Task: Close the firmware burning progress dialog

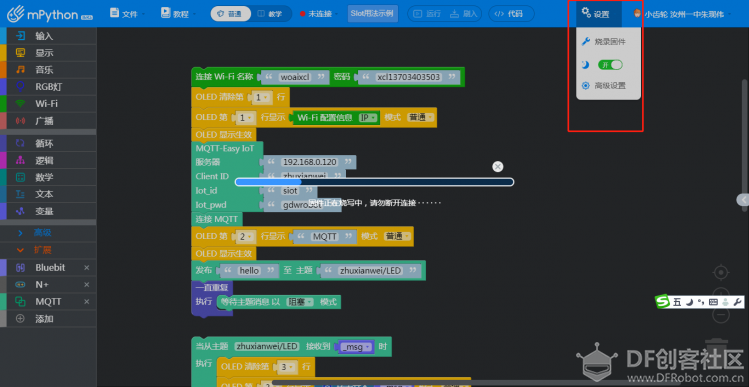Action: click(498, 166)
